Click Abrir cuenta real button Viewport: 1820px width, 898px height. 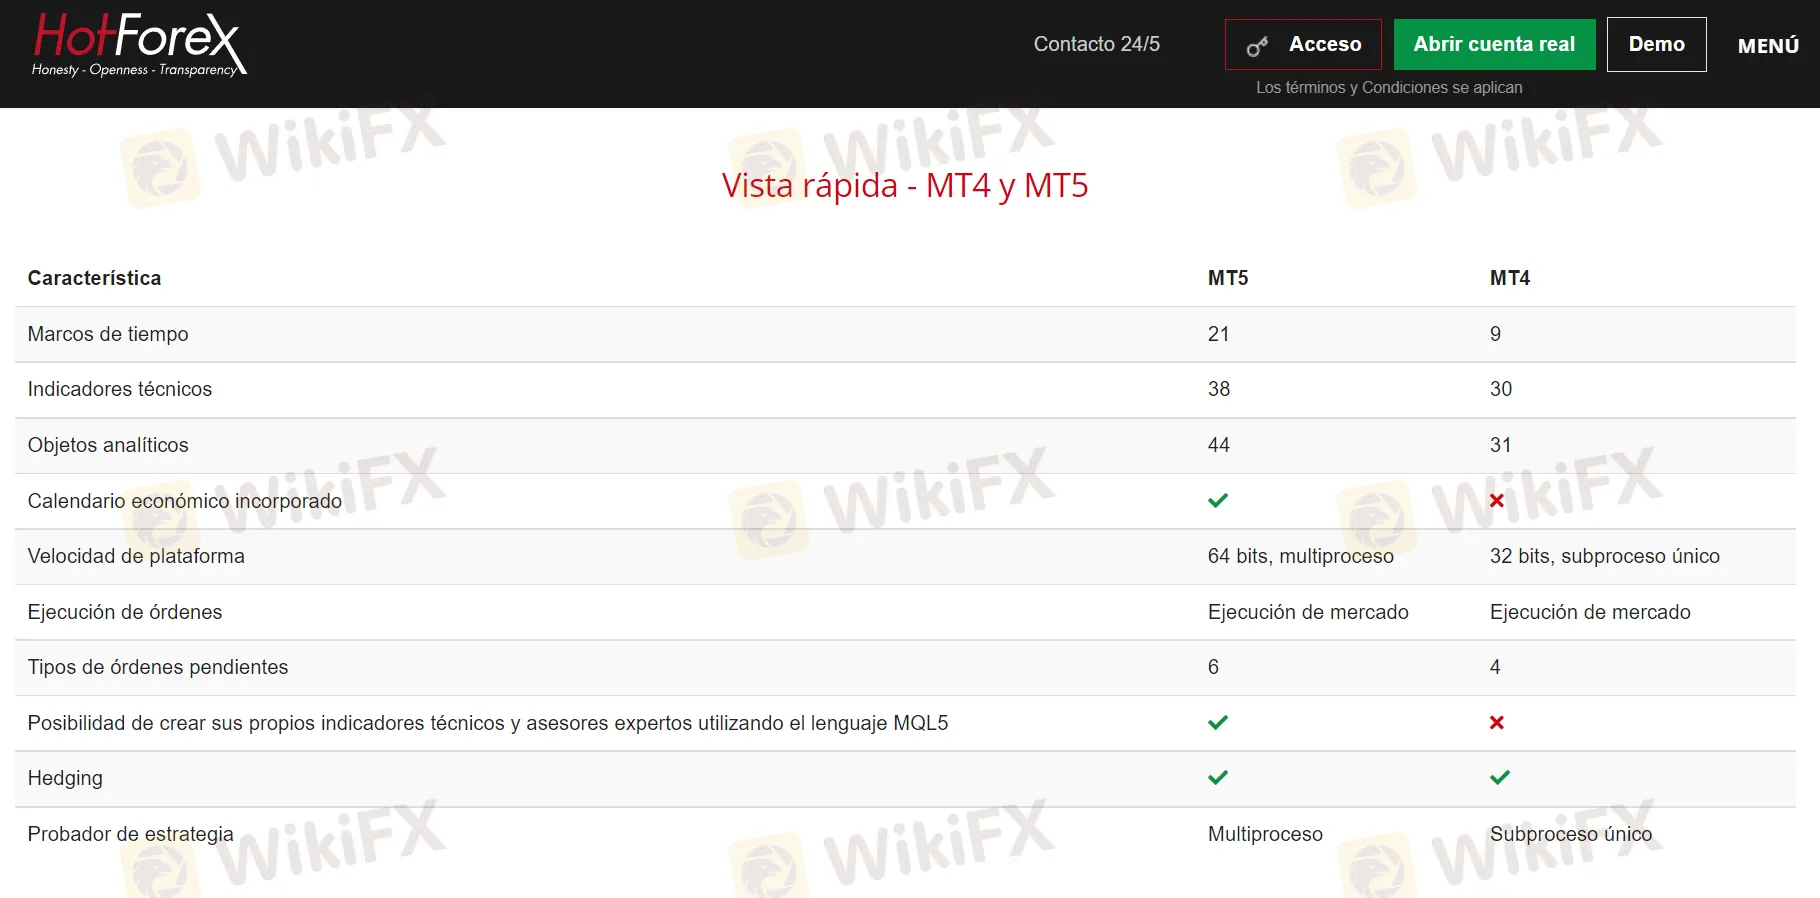1494,44
